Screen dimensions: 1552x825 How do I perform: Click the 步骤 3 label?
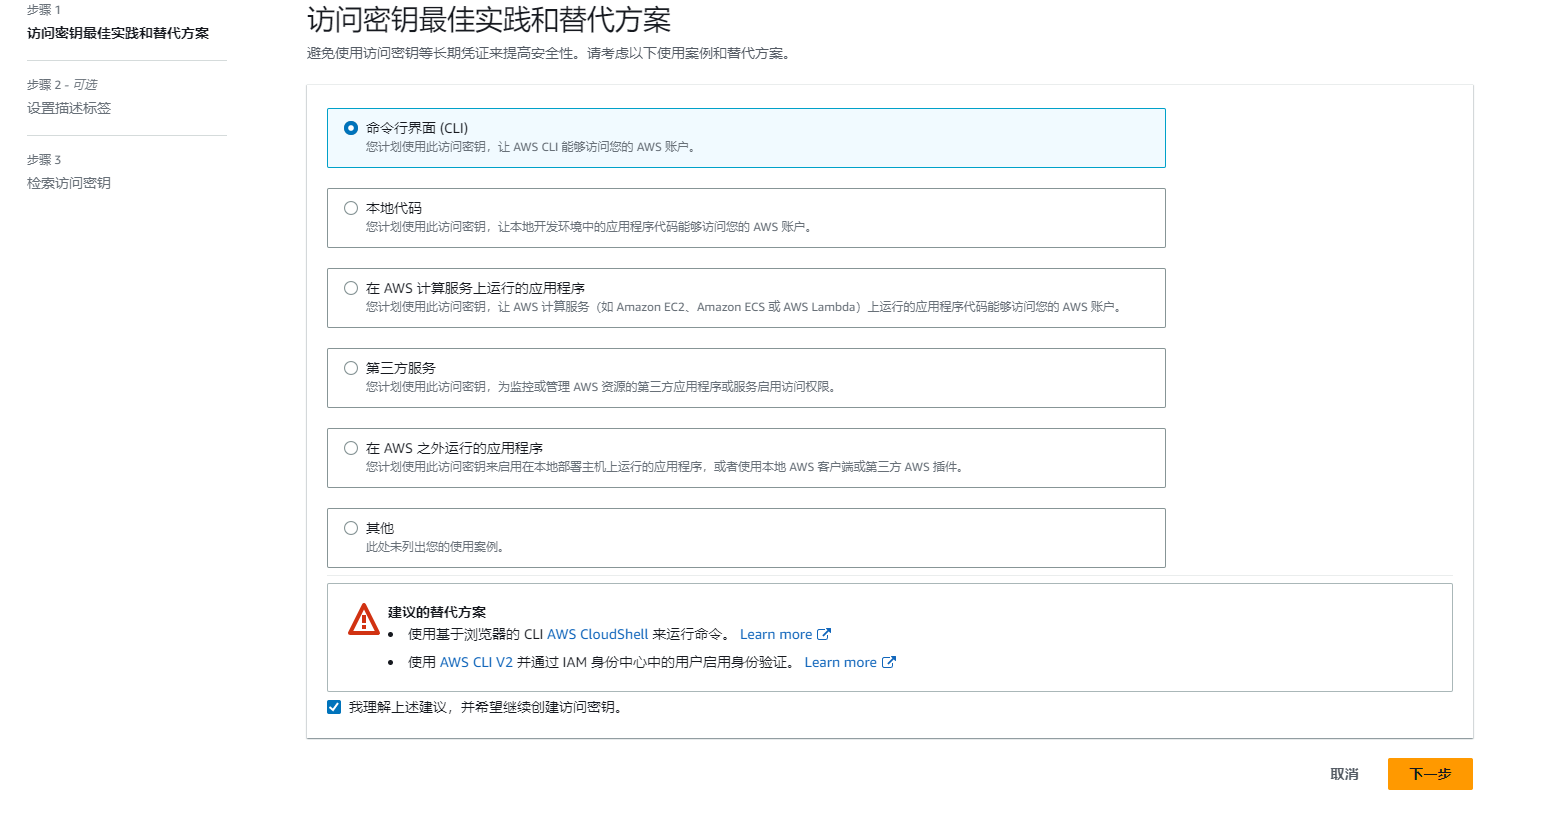(x=44, y=160)
